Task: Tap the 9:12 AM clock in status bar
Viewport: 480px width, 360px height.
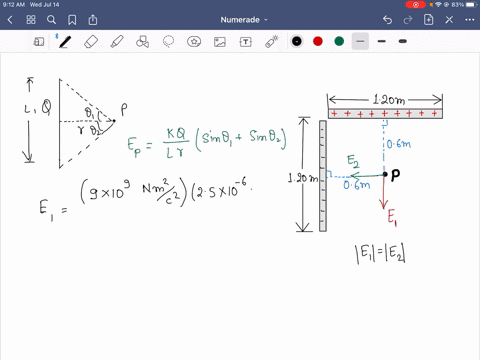Action: (14, 5)
